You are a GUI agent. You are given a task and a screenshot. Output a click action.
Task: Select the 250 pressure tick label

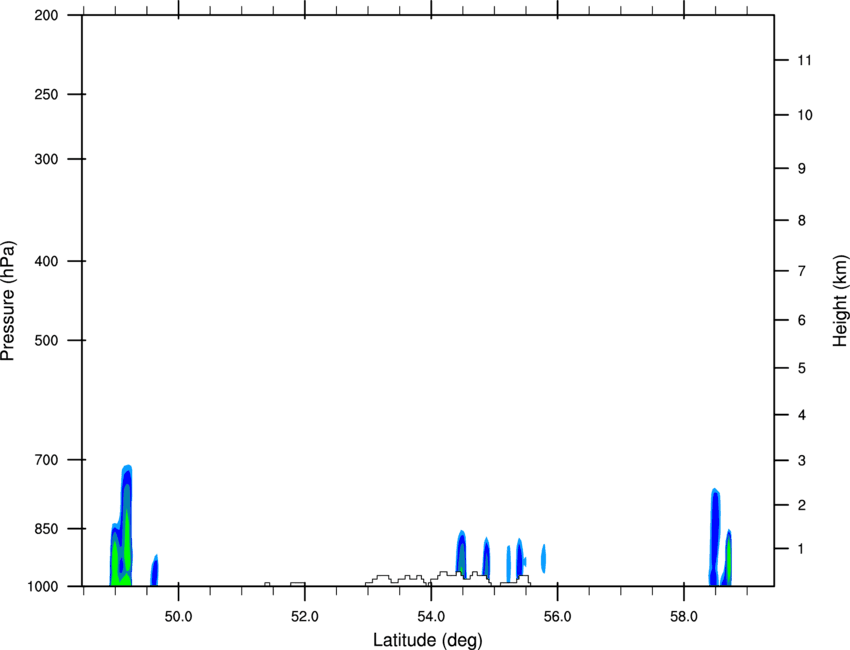click(x=46, y=94)
